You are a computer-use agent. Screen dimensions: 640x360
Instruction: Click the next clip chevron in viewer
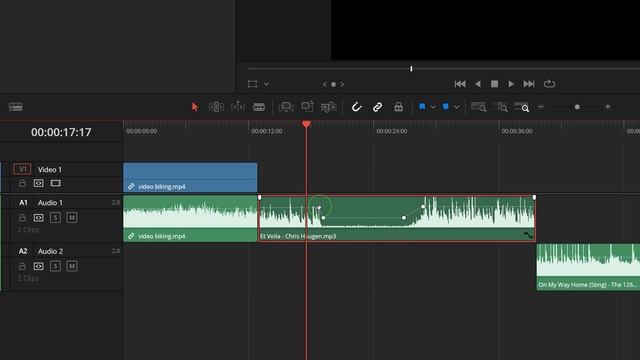coord(342,84)
